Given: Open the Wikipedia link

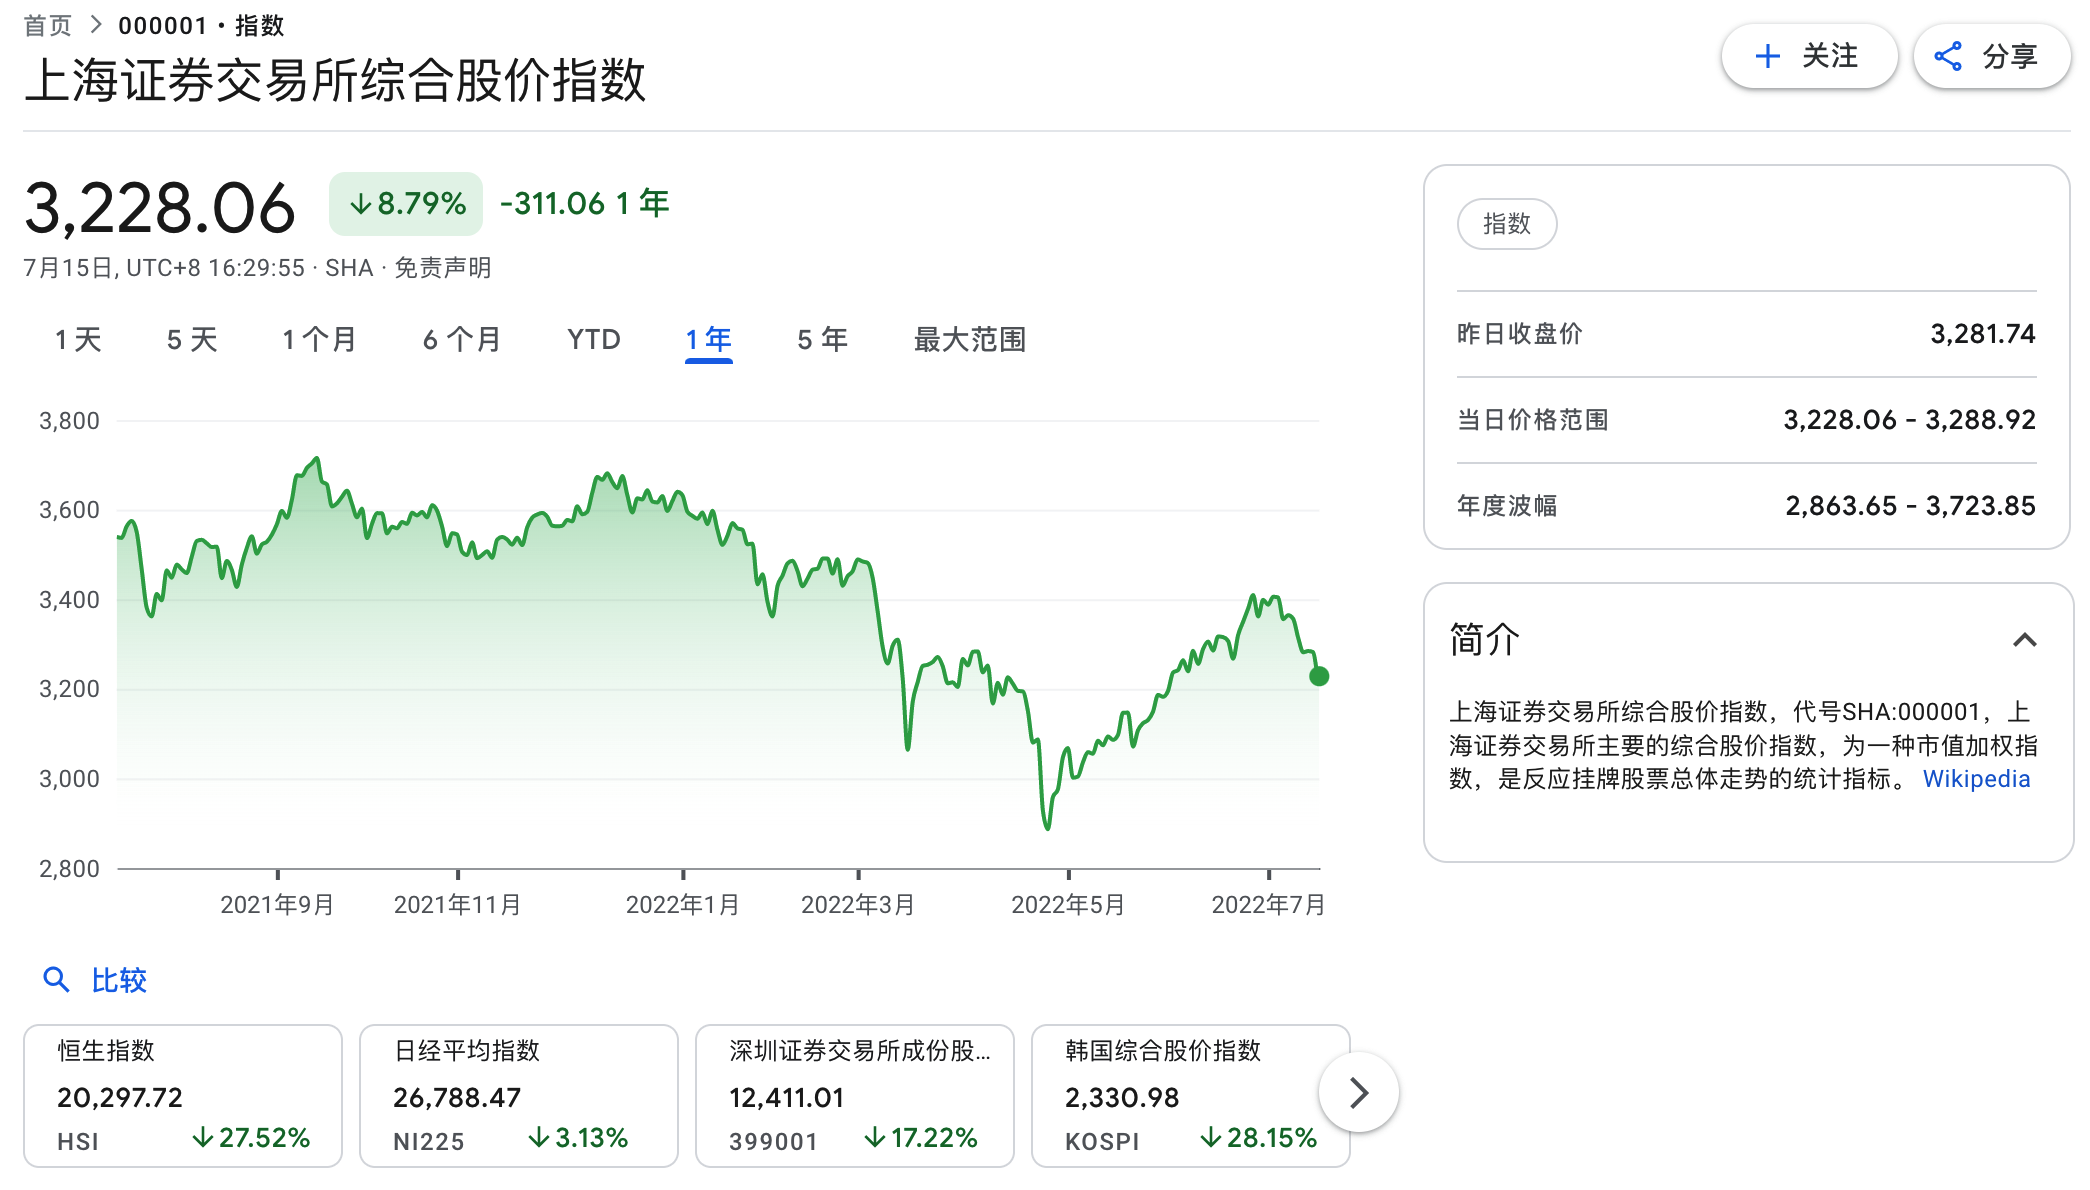Looking at the screenshot, I should pos(1976,779).
